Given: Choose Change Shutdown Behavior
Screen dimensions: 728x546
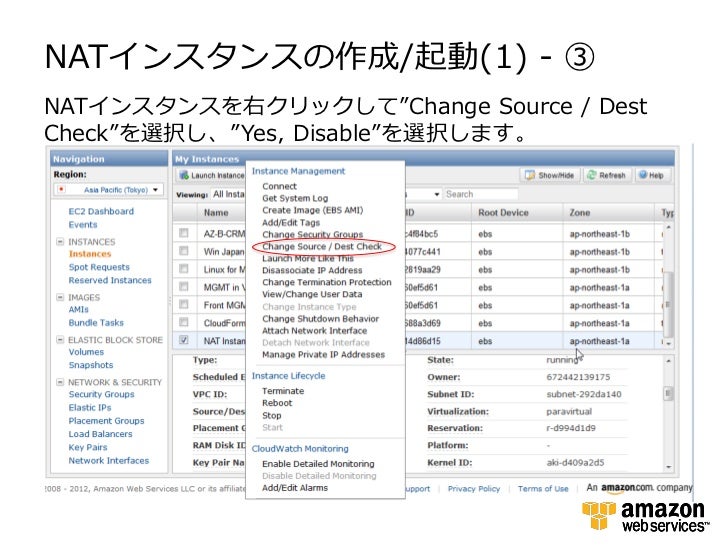Looking at the screenshot, I should (x=320, y=319).
